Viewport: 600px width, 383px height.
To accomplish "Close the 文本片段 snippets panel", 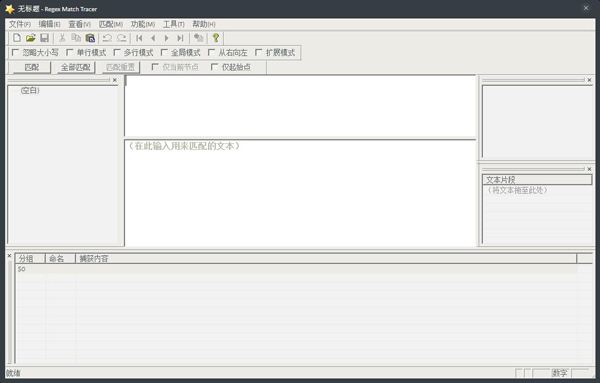I will coord(589,169).
